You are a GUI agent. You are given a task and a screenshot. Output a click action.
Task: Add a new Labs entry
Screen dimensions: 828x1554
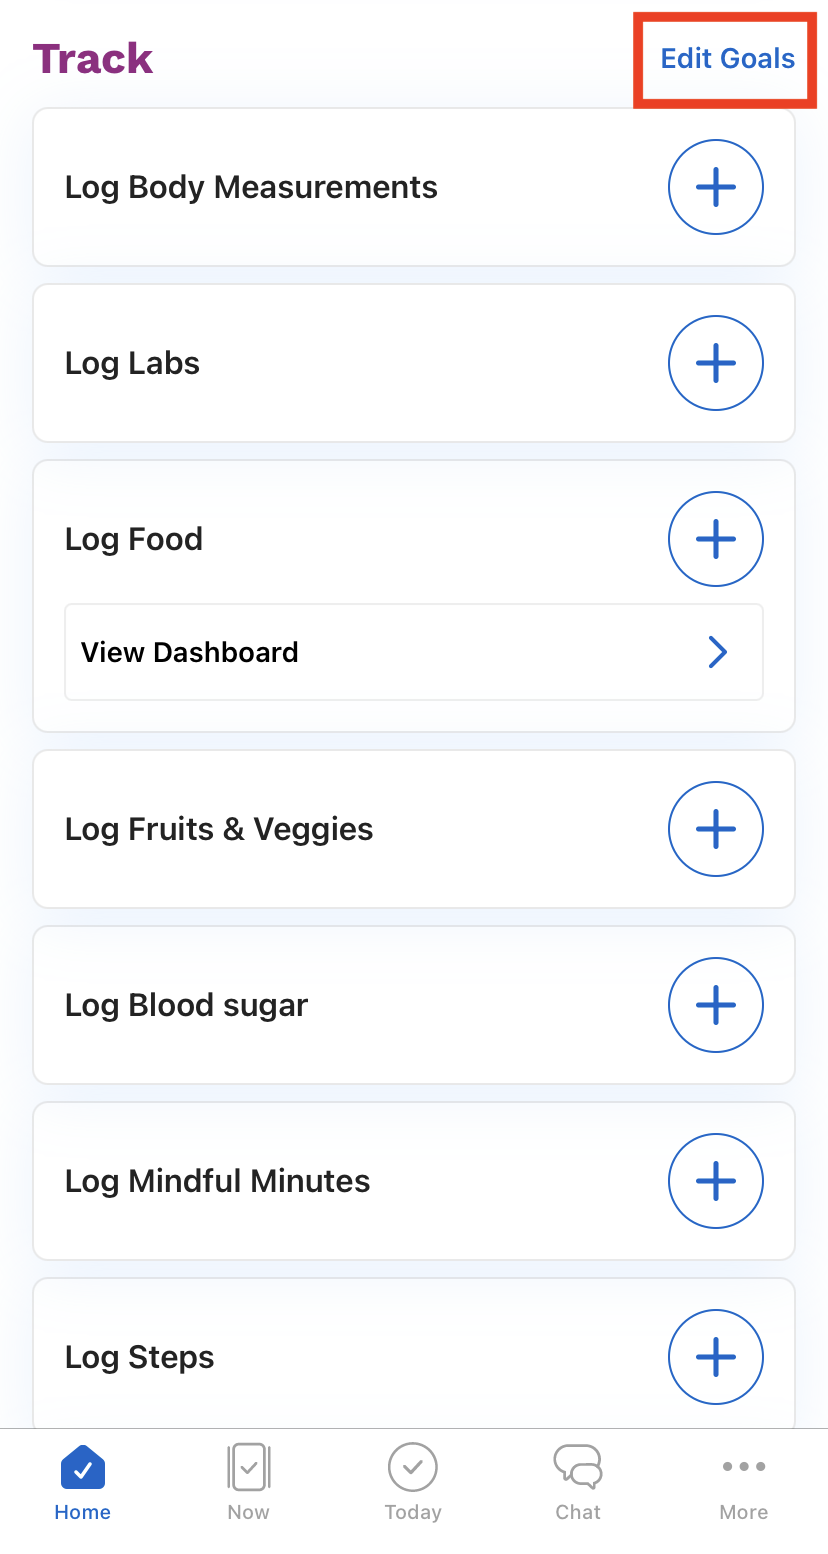[715, 363]
